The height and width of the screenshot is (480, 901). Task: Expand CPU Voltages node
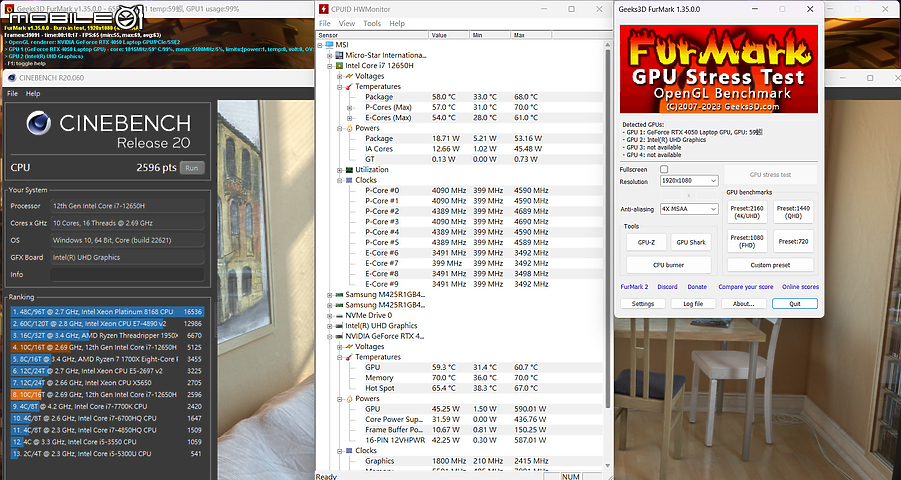coord(340,76)
